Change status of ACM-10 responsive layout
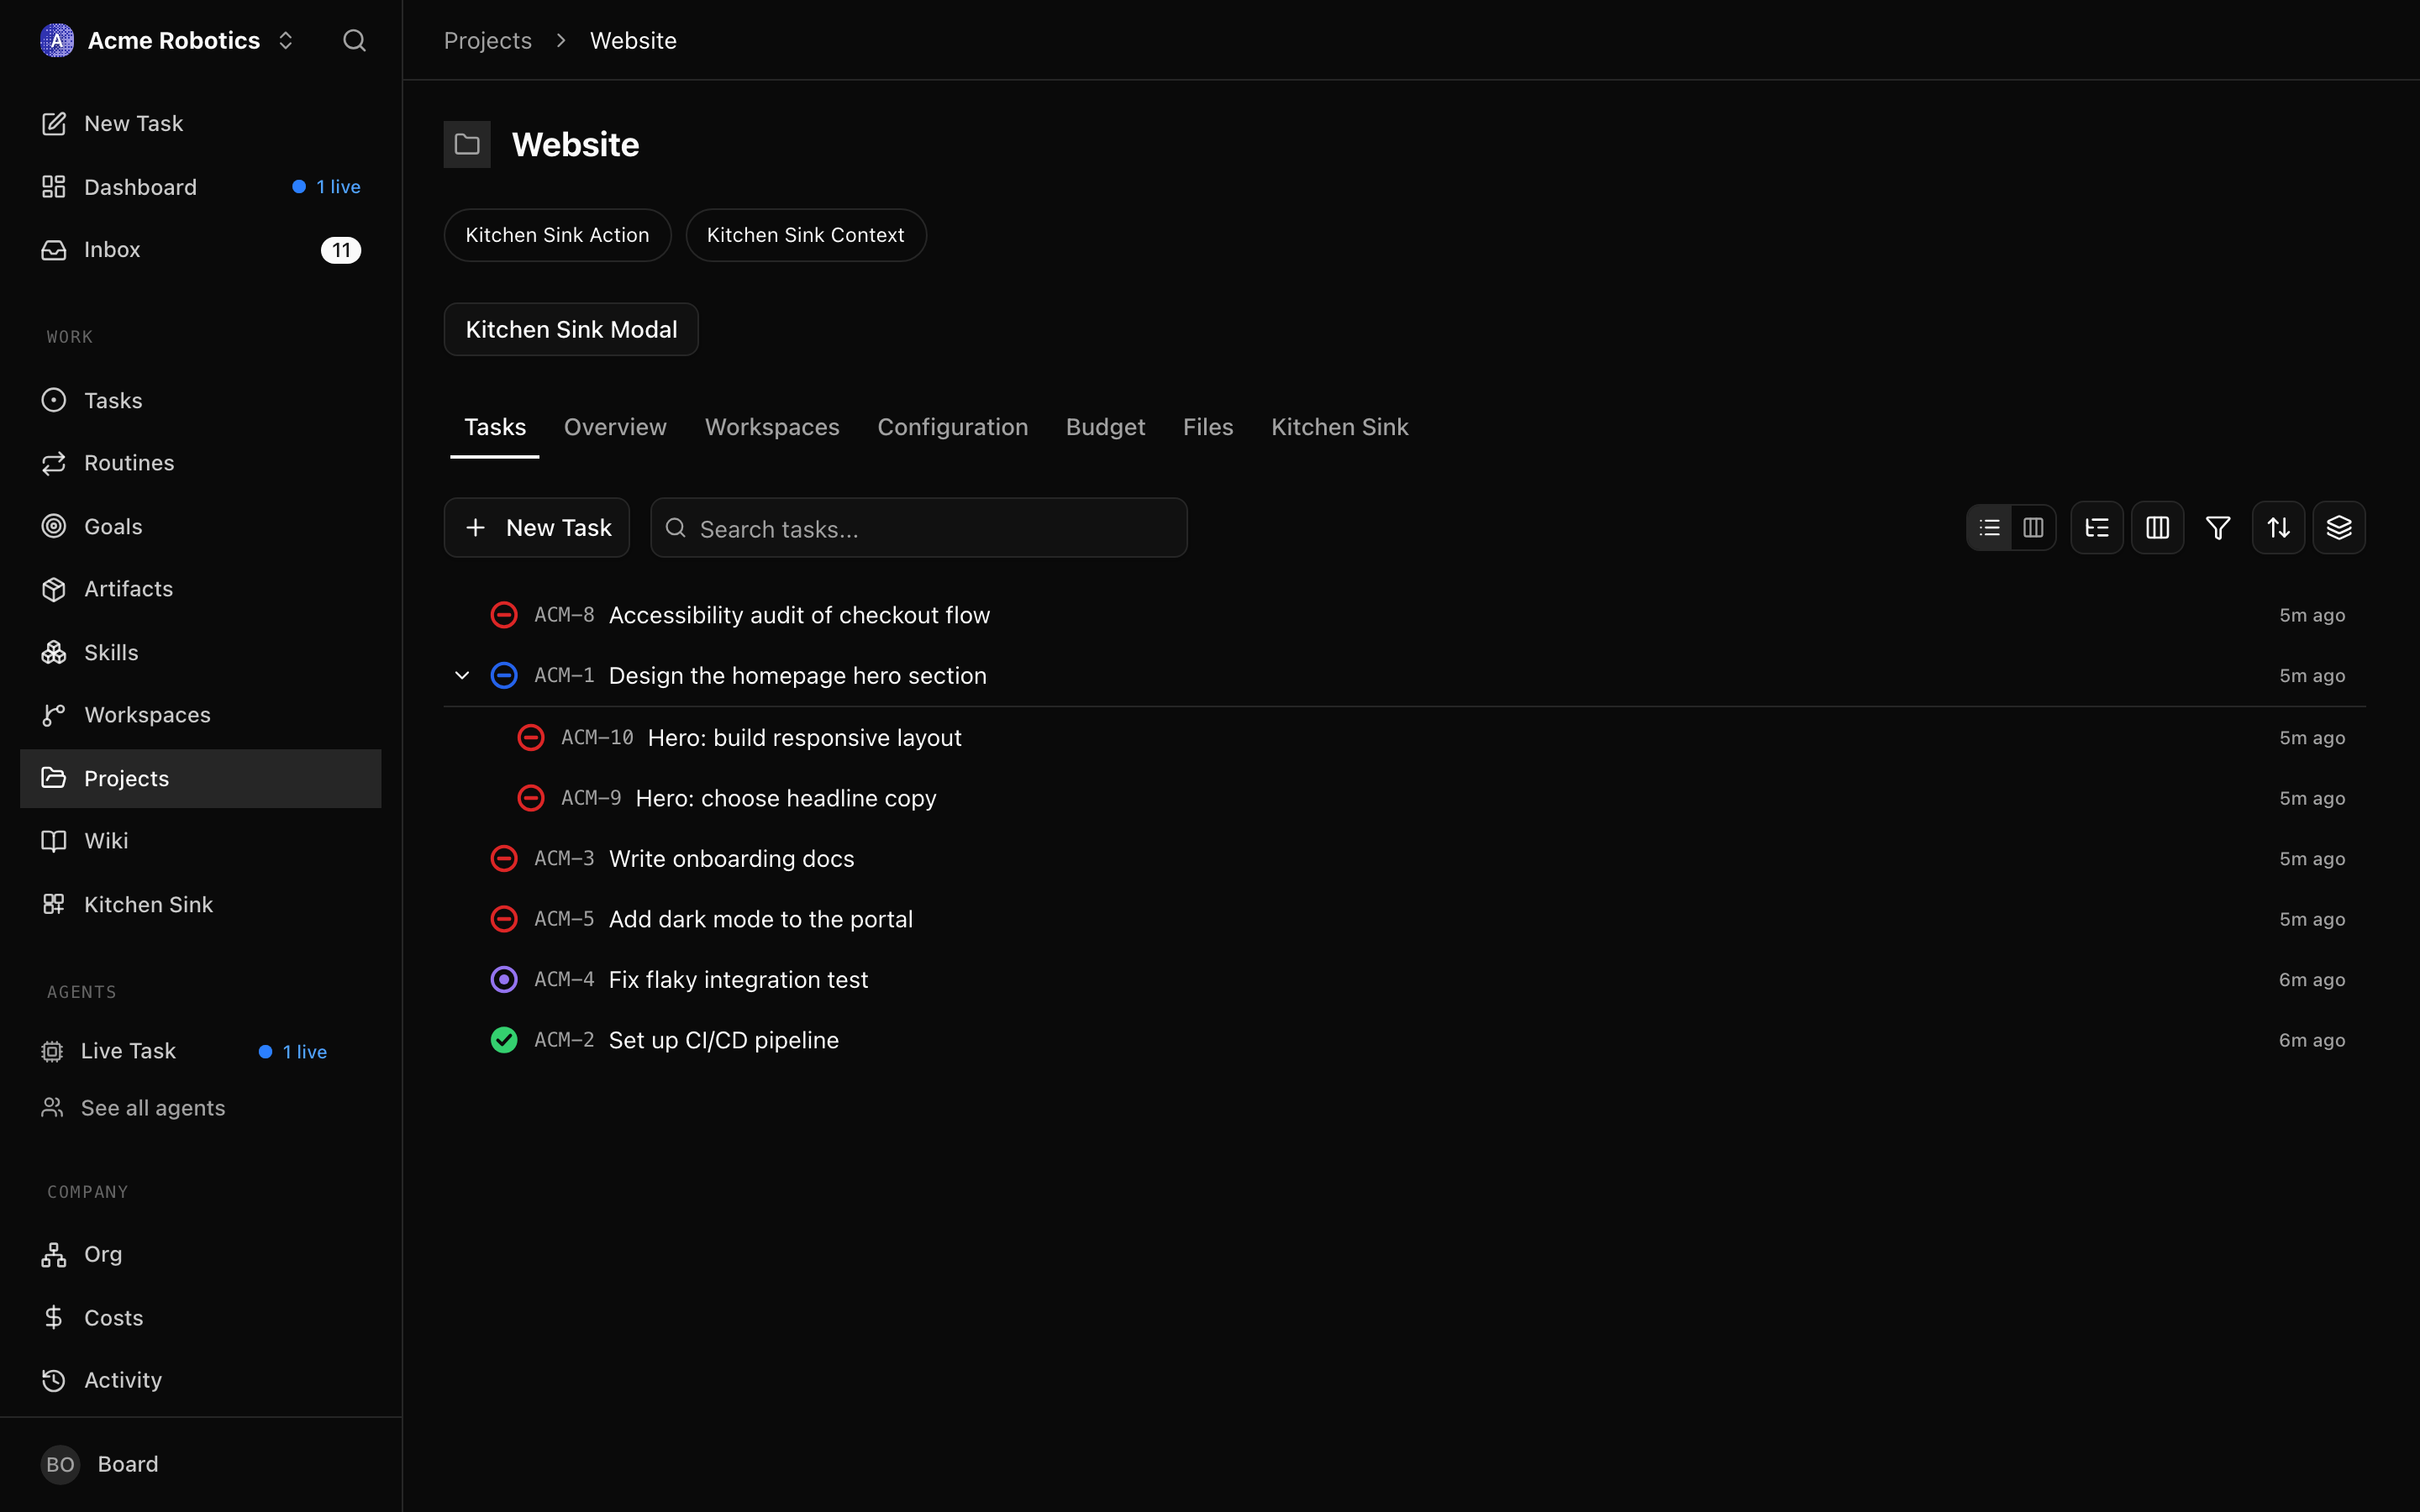Image resolution: width=2420 pixels, height=1512 pixels. (531, 737)
